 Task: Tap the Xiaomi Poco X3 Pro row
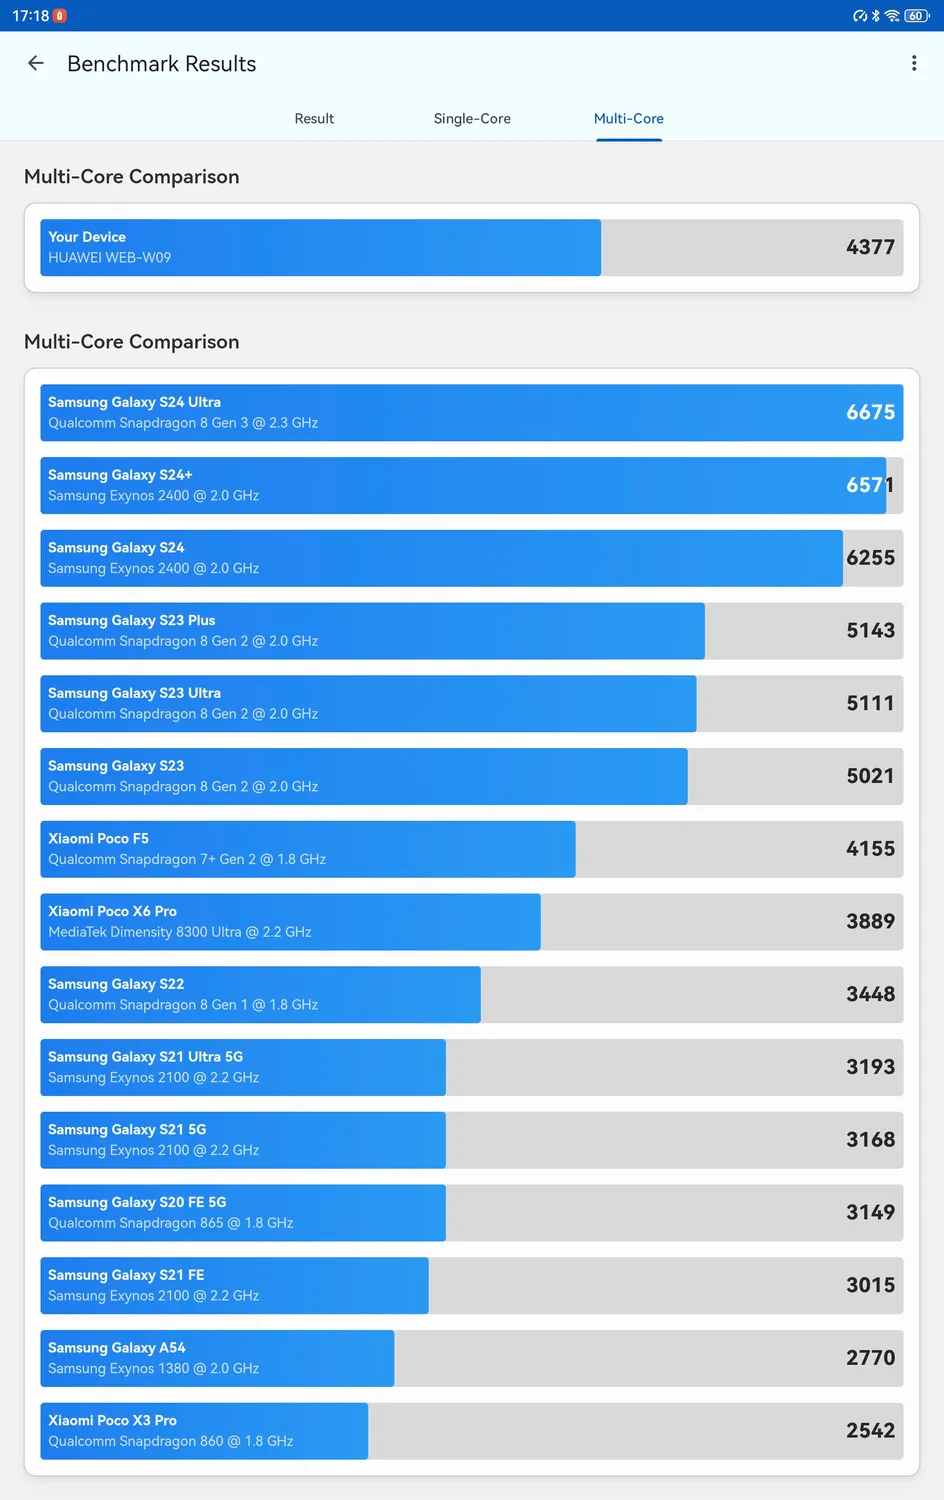coord(471,1431)
